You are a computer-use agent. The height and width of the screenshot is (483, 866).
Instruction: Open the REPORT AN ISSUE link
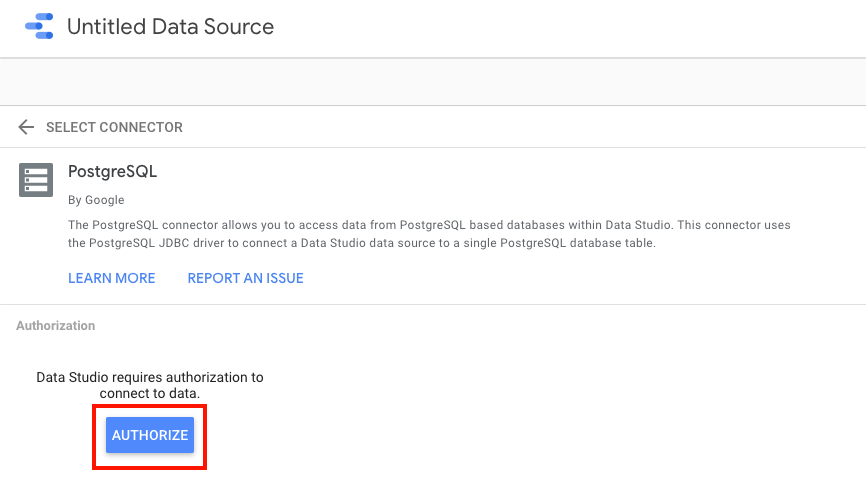245,278
